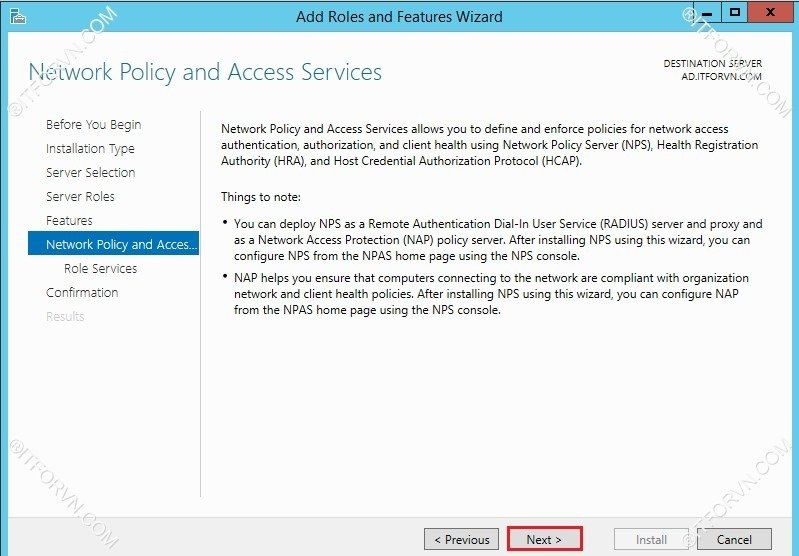Open the Installation Type step

[90, 149]
